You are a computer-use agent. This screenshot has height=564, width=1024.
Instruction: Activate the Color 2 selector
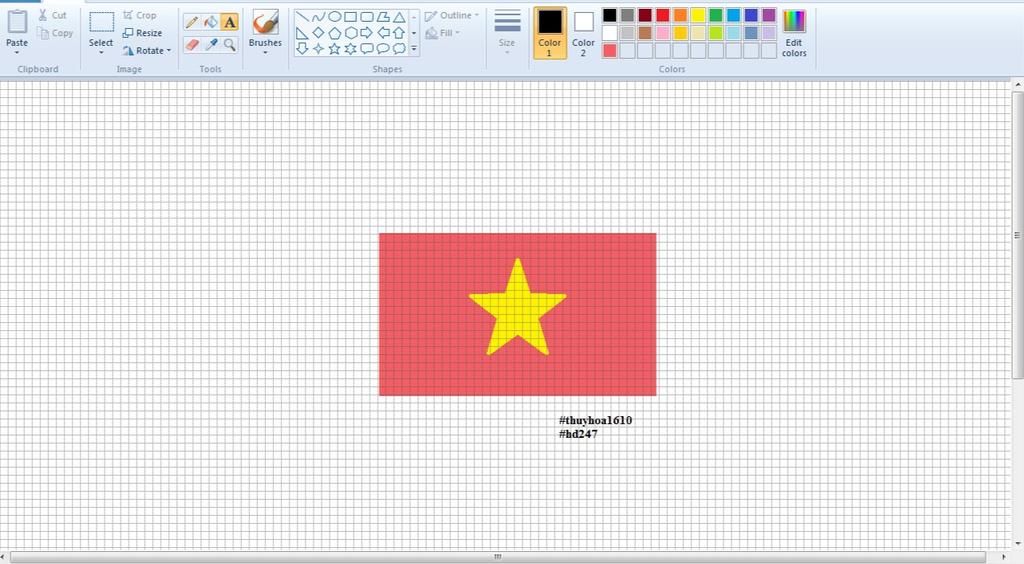tap(583, 33)
